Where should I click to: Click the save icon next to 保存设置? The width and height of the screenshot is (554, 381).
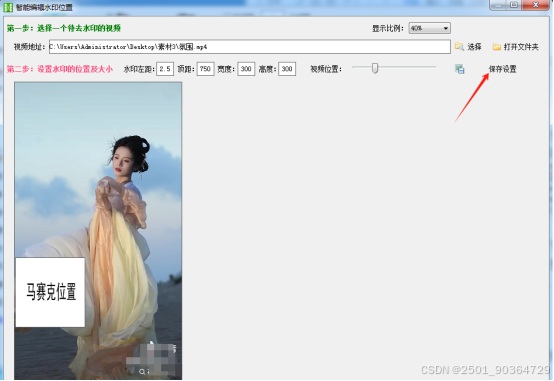[460, 69]
